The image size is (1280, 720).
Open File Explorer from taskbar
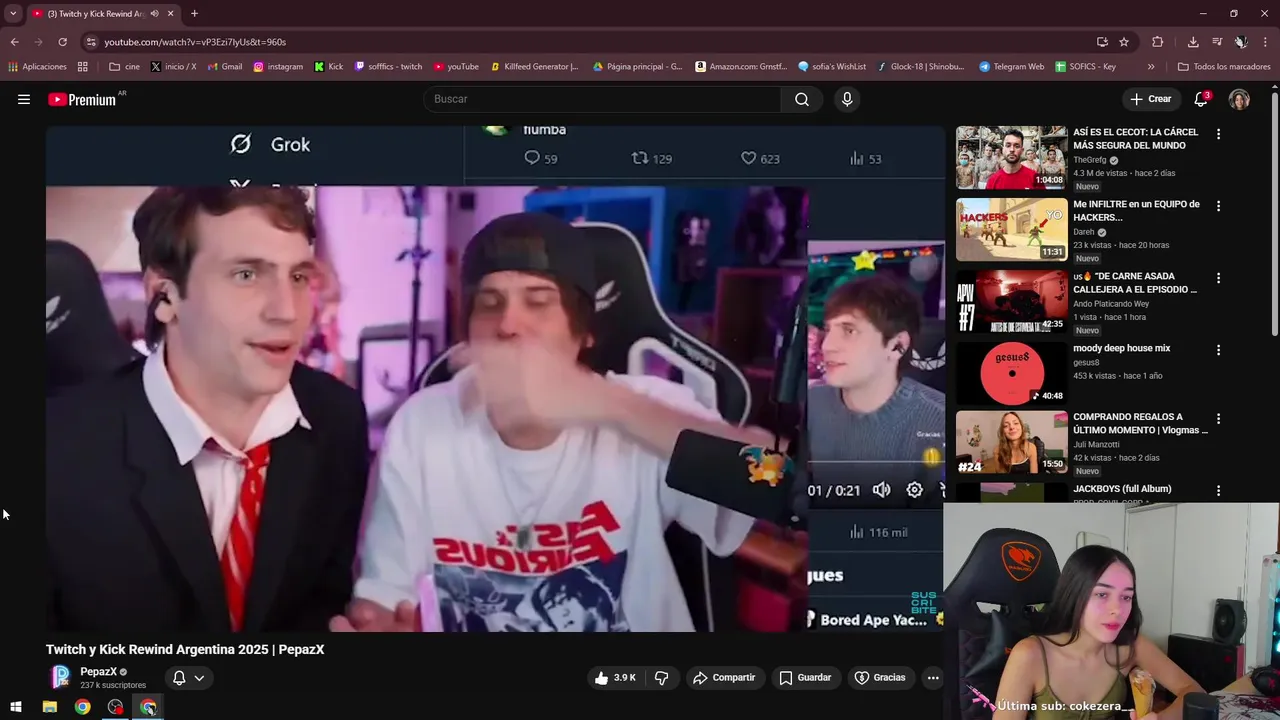pos(49,707)
